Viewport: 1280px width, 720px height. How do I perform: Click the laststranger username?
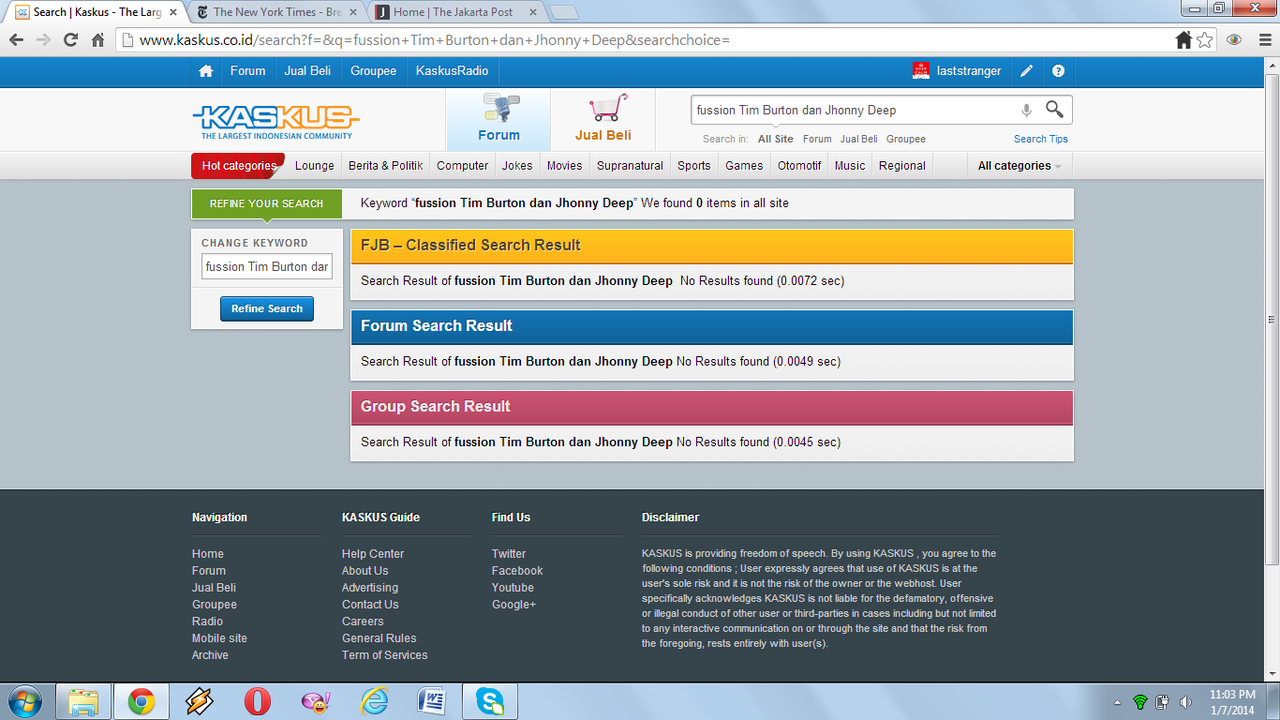coord(969,71)
